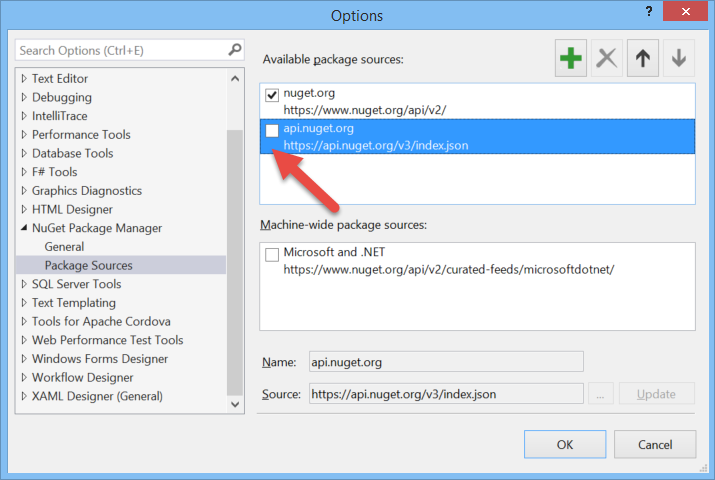Select the HTML Designer label
The width and height of the screenshot is (715, 480).
click(72, 209)
